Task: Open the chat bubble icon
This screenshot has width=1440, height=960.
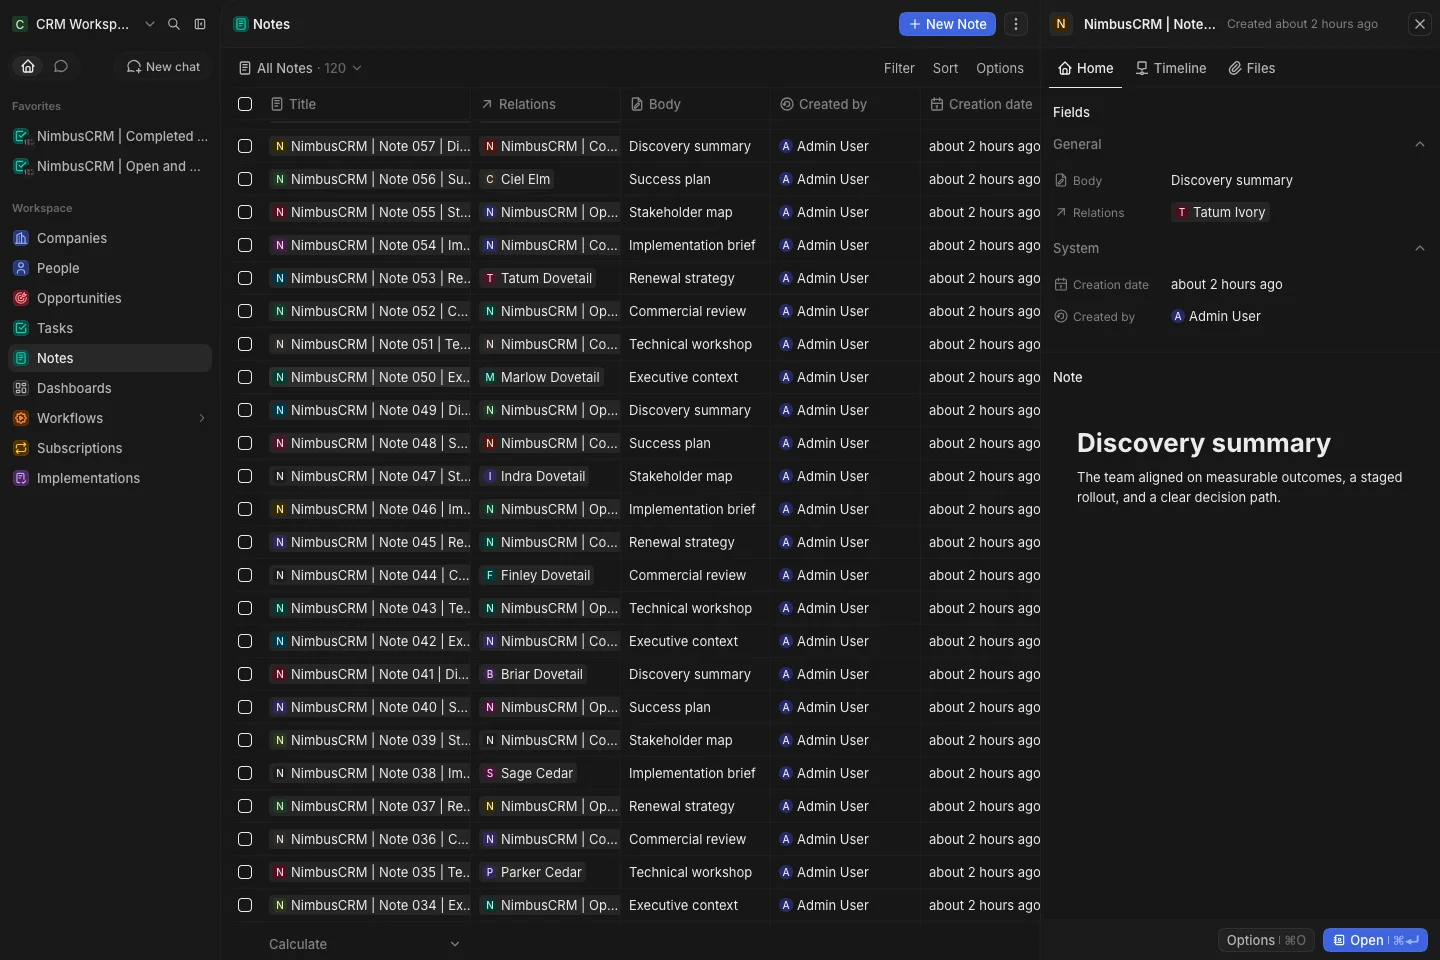Action: [x=61, y=66]
